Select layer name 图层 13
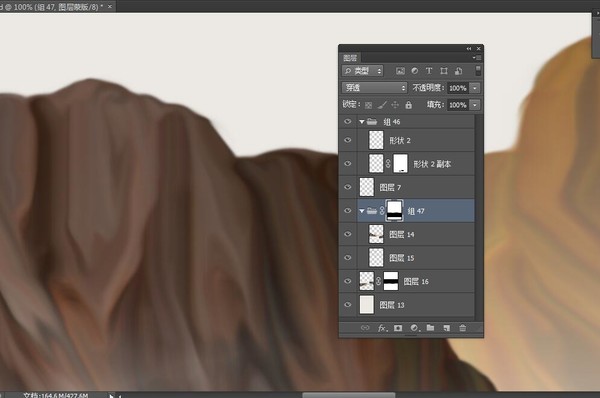Screen dimensions: 600x398 point(392,305)
